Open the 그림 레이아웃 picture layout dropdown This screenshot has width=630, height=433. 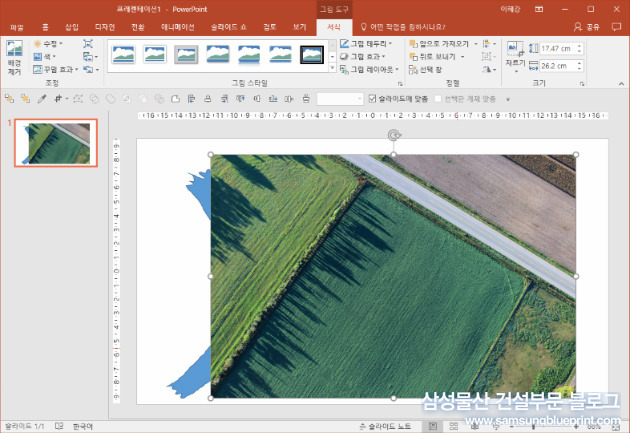(369, 69)
